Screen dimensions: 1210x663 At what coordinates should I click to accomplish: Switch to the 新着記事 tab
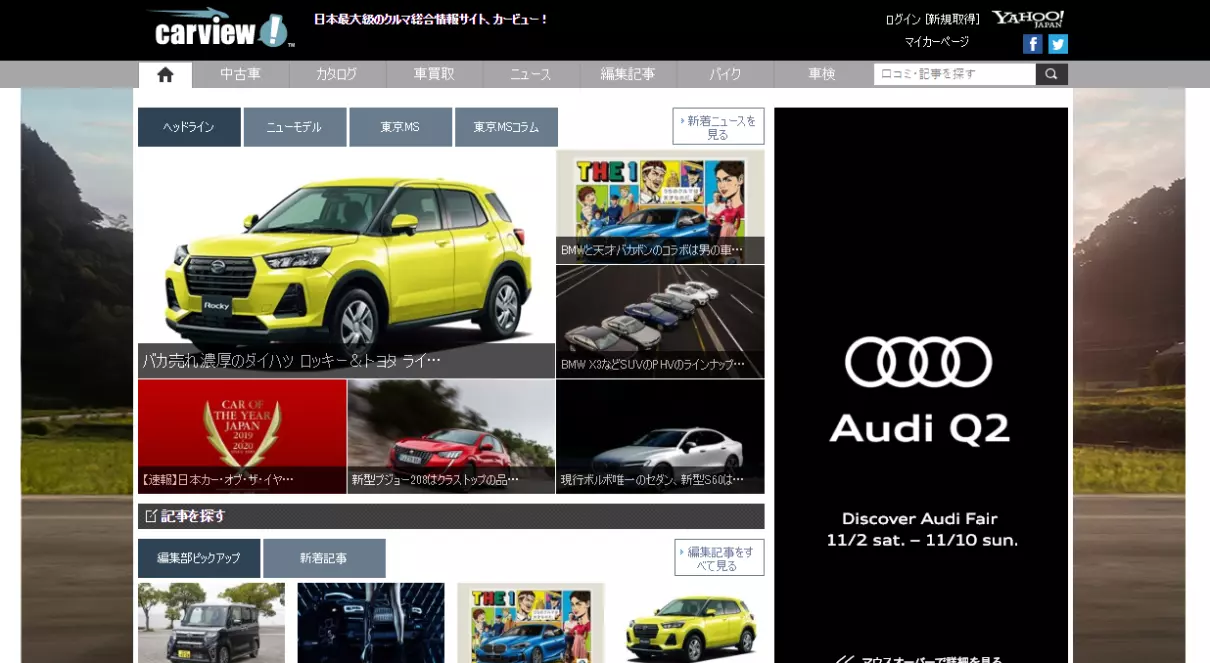pyautogui.click(x=324, y=558)
